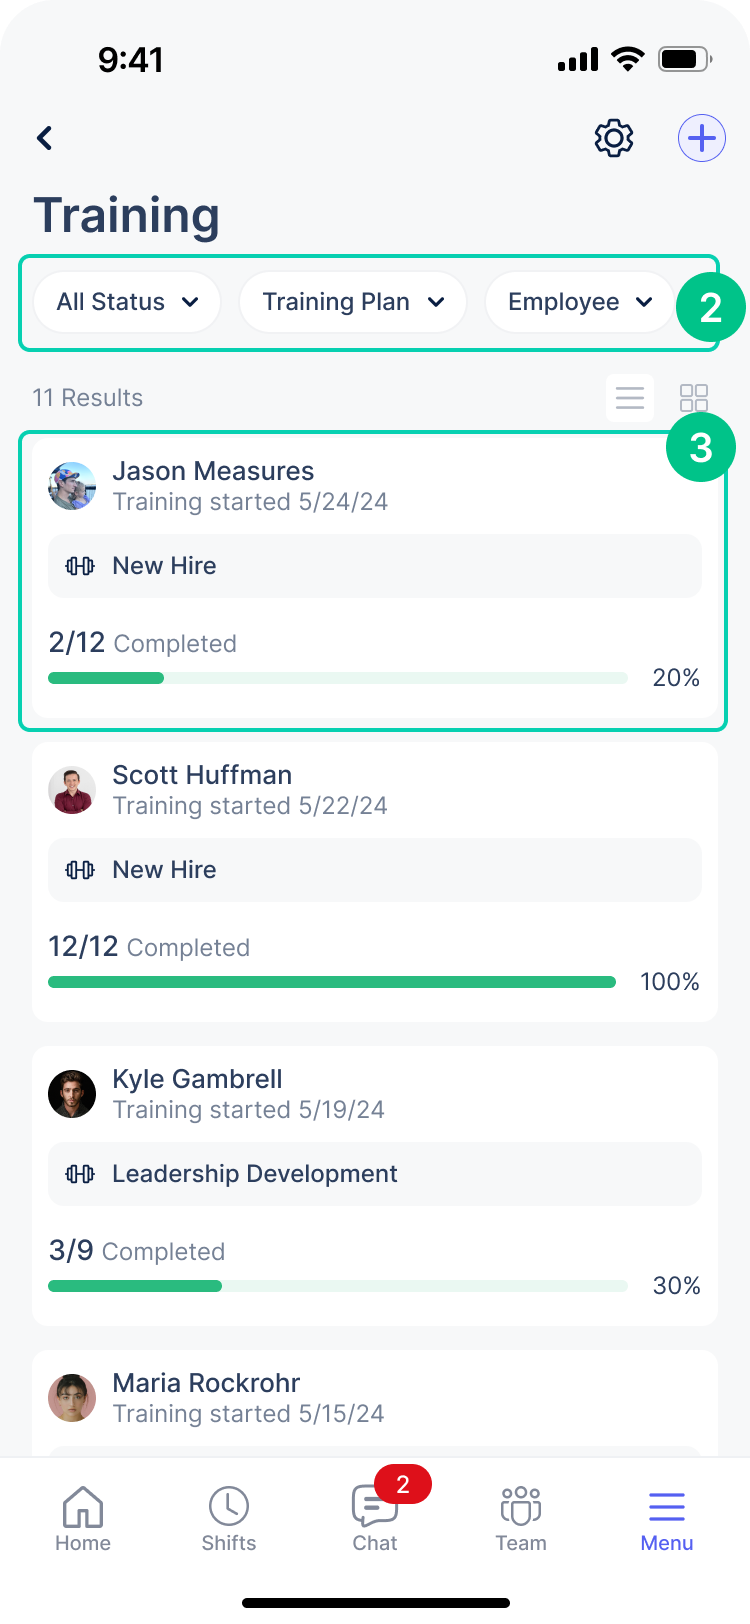Click Jason Measures' 20% progress bar
This screenshot has height=1624, width=750.
[x=338, y=678]
